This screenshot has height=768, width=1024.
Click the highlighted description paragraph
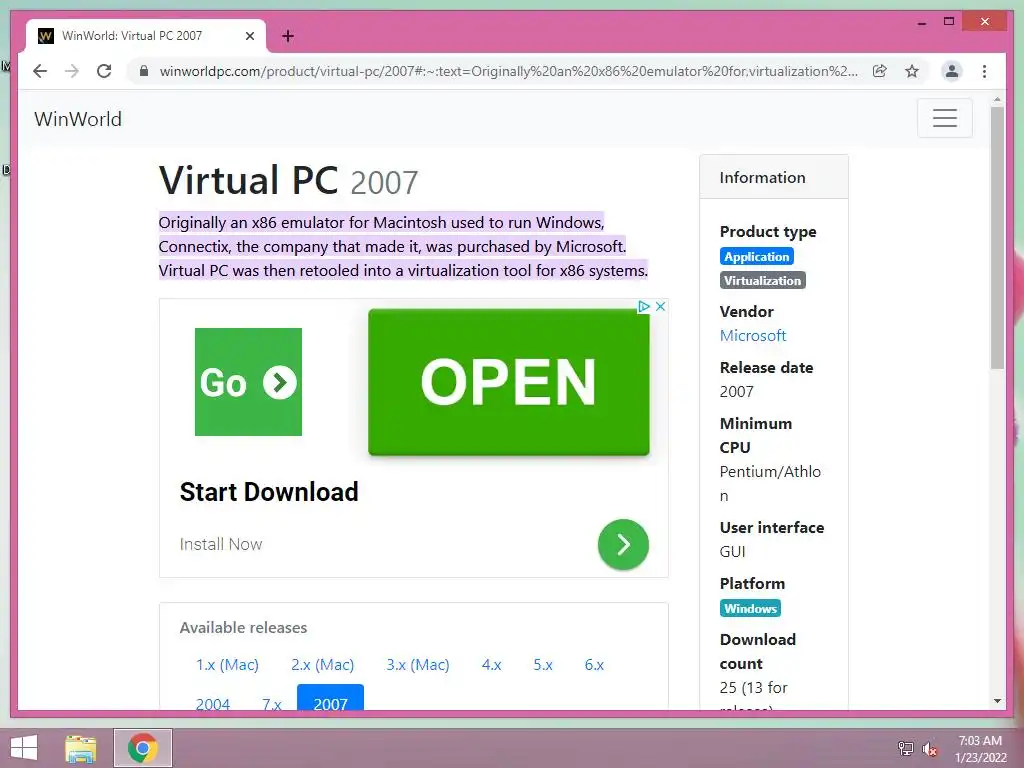click(403, 246)
